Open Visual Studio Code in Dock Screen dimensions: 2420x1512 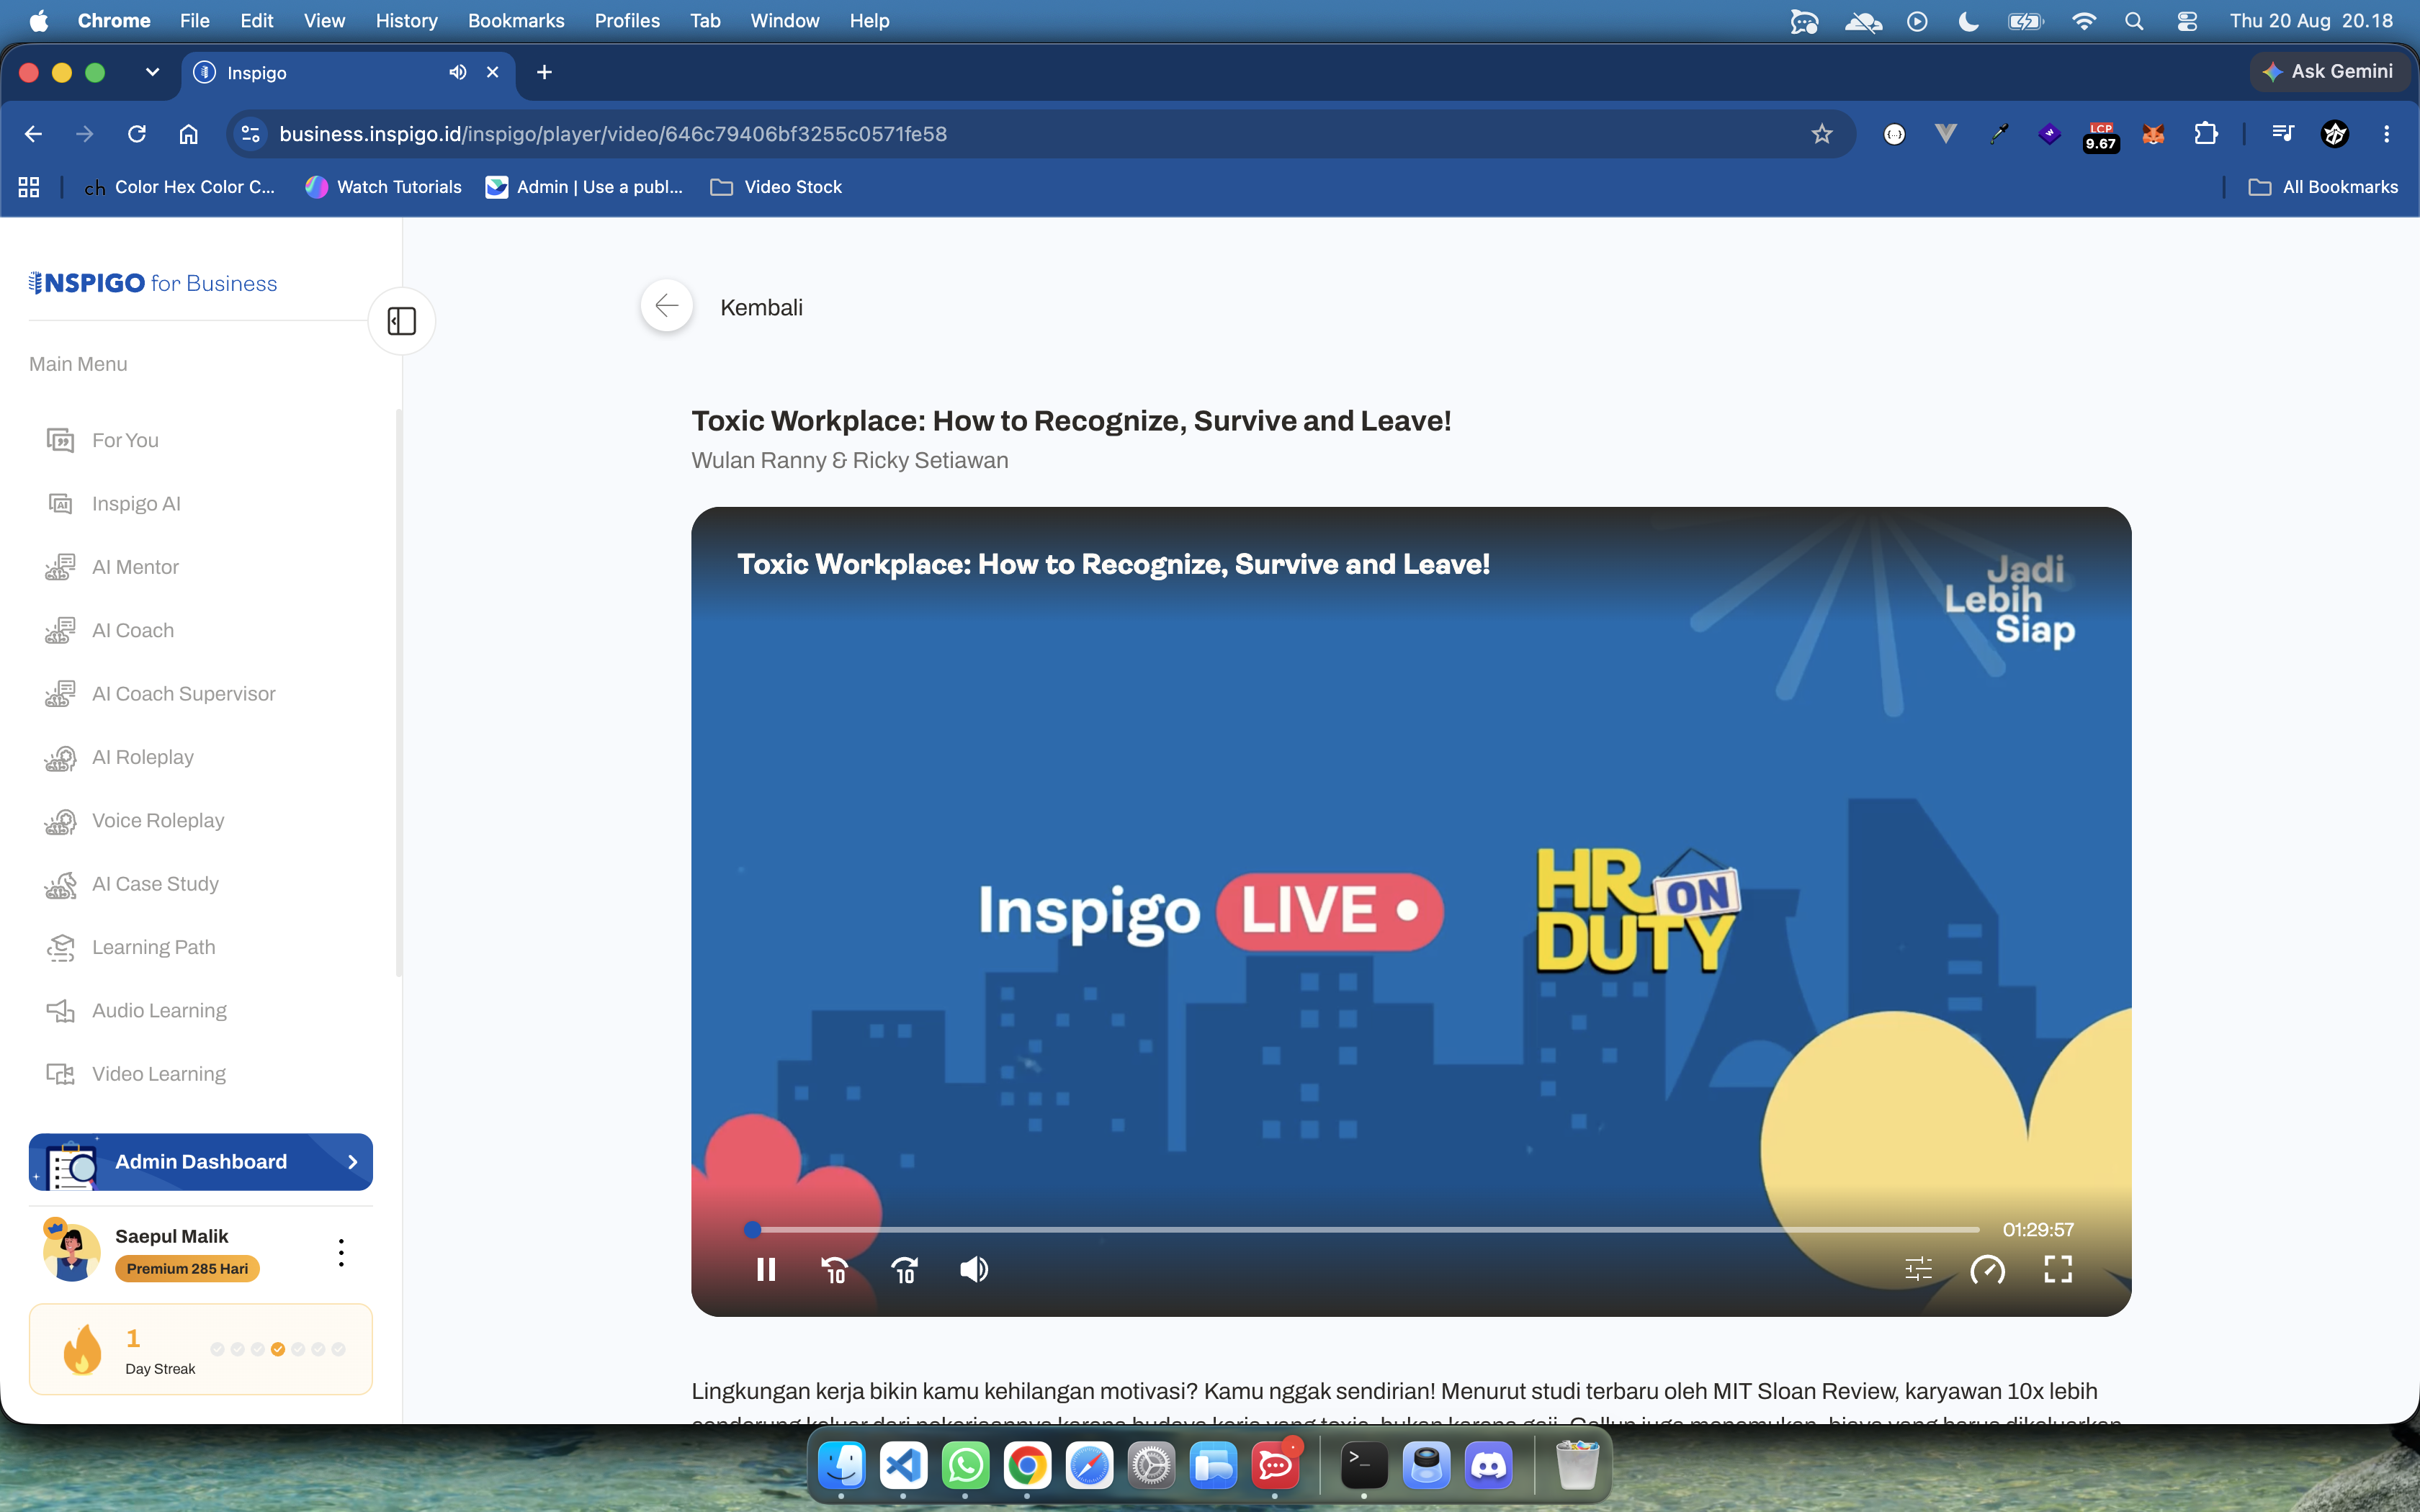pyautogui.click(x=903, y=1466)
